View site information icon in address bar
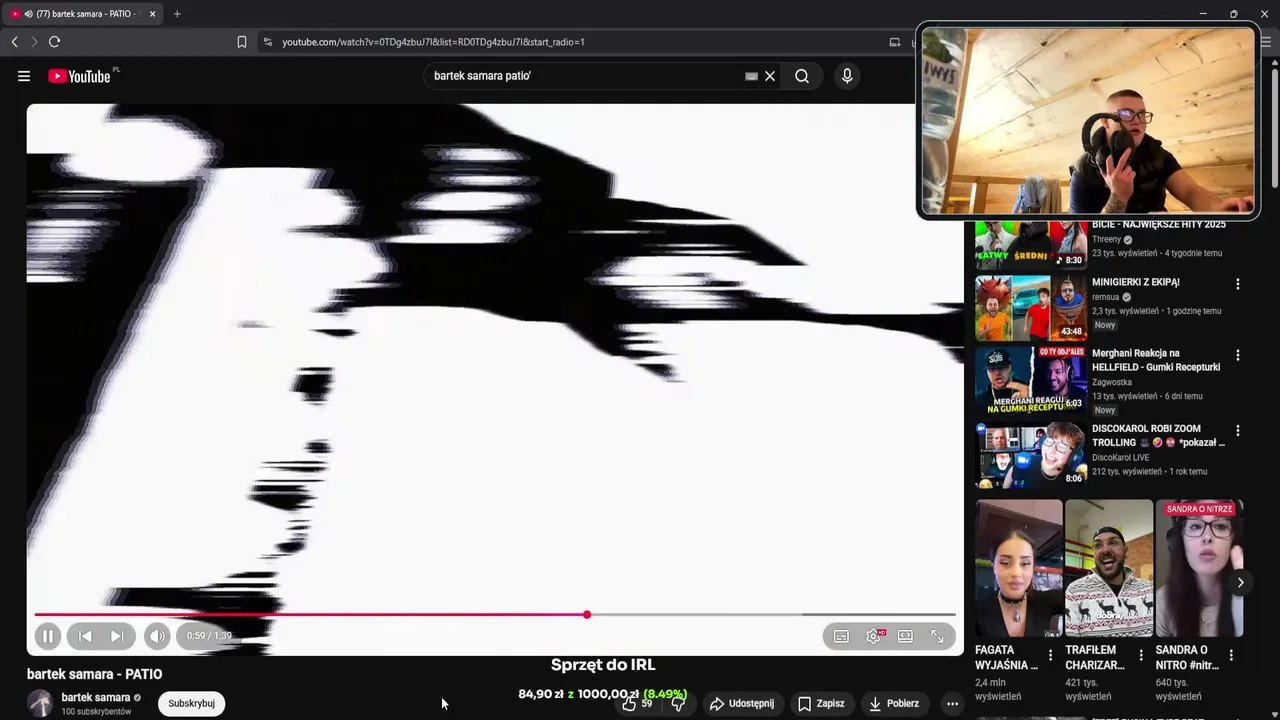The width and height of the screenshot is (1280, 720). click(267, 42)
